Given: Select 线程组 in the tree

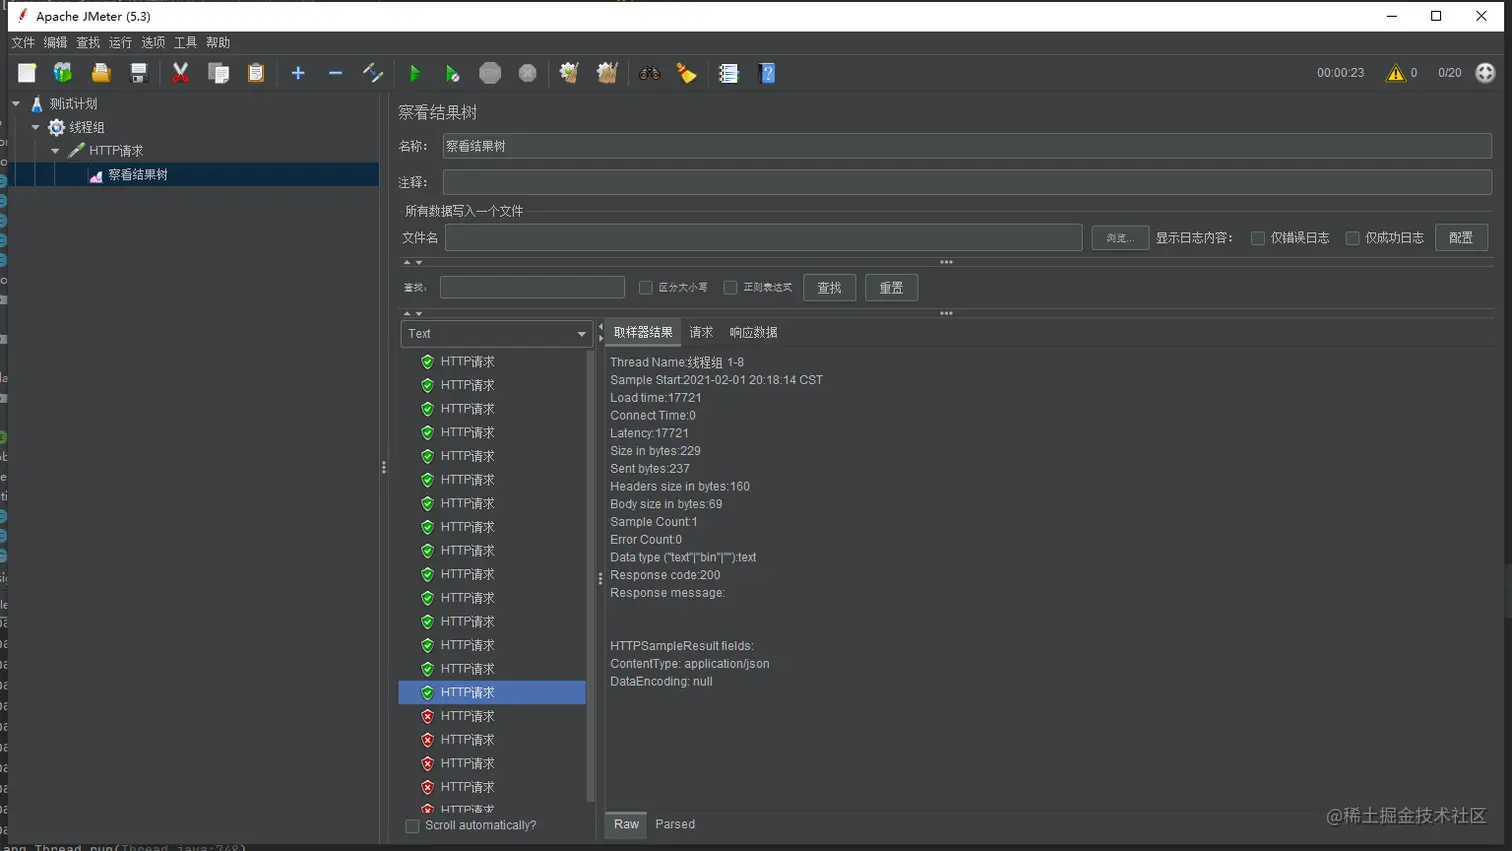Looking at the screenshot, I should [87, 128].
